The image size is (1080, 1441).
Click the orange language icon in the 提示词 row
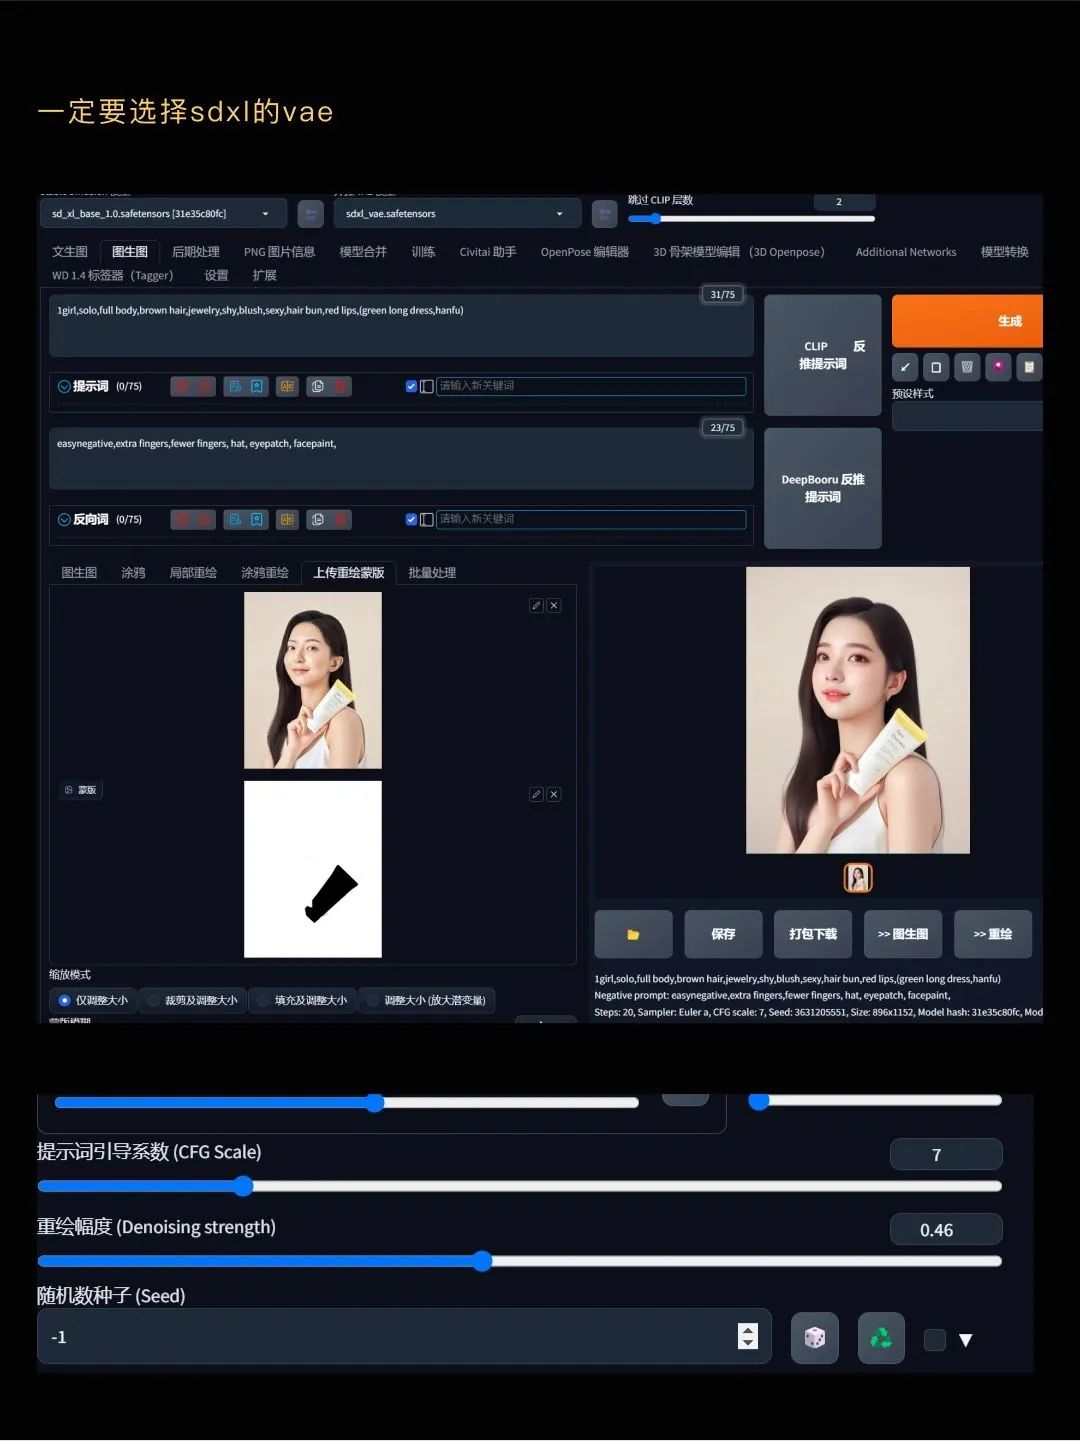tap(287, 386)
